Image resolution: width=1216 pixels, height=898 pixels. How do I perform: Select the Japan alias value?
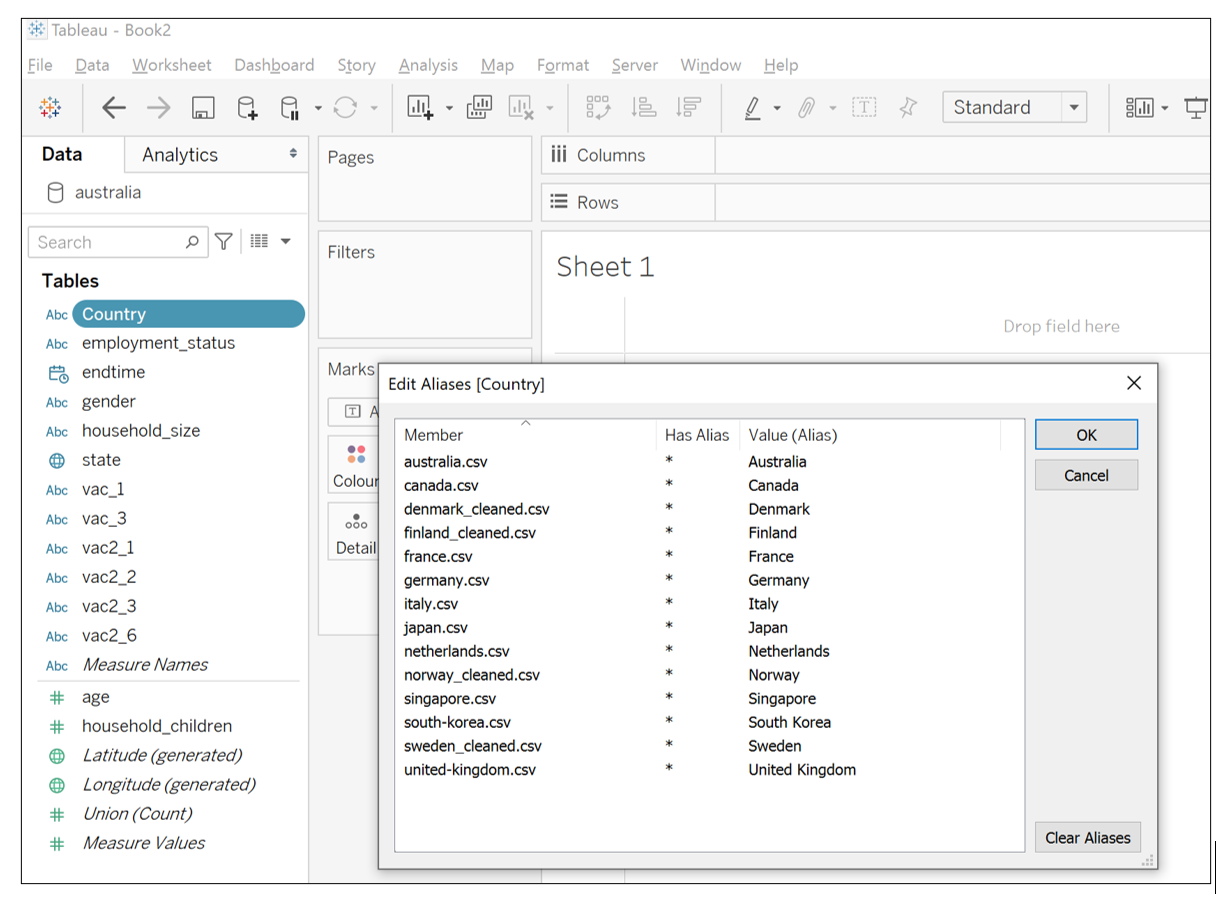[768, 628]
